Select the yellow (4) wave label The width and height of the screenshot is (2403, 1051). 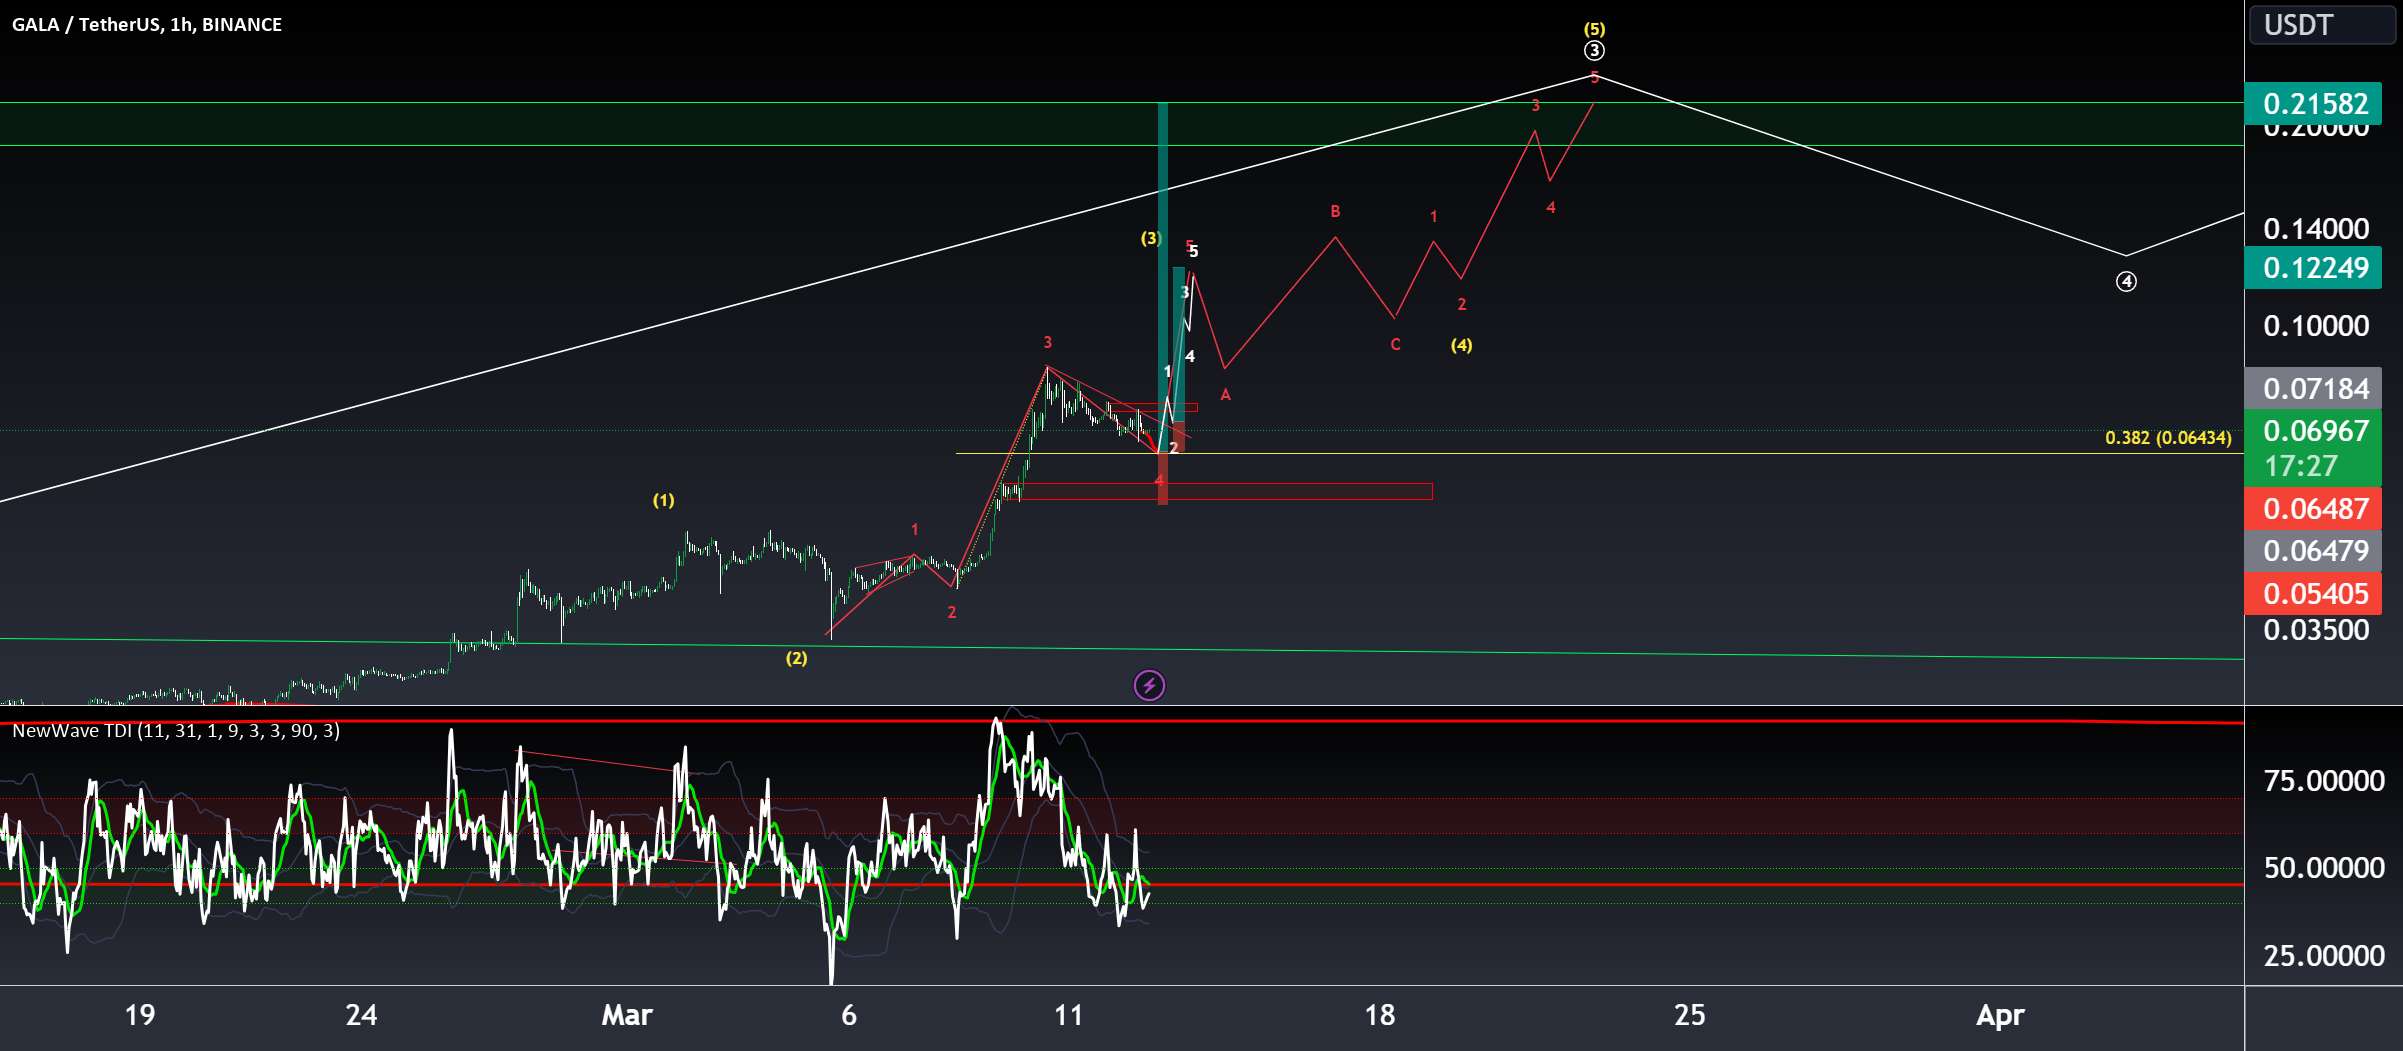pyautogui.click(x=1462, y=345)
